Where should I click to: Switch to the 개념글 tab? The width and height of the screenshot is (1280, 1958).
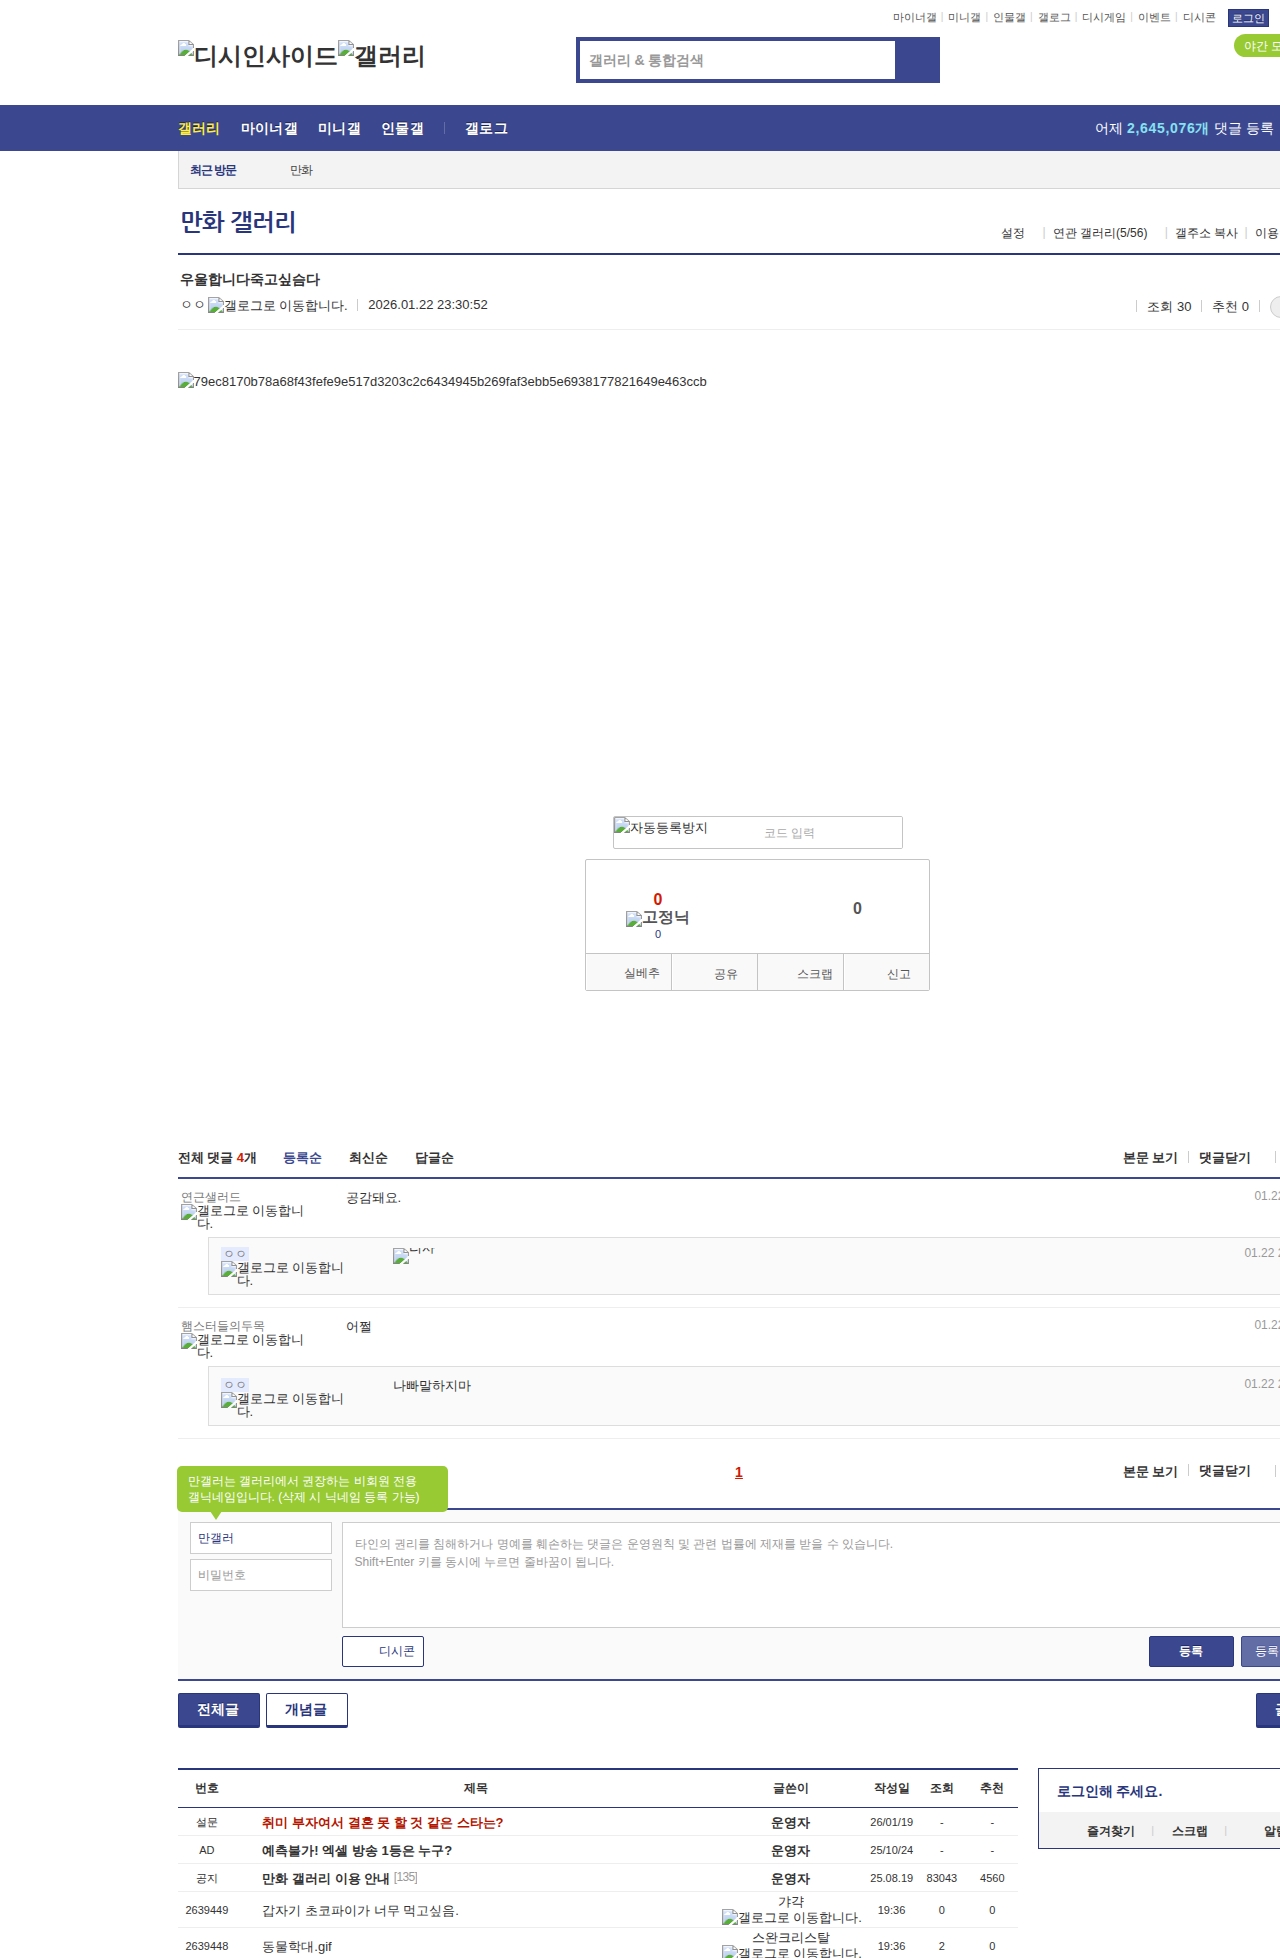pyautogui.click(x=306, y=1710)
